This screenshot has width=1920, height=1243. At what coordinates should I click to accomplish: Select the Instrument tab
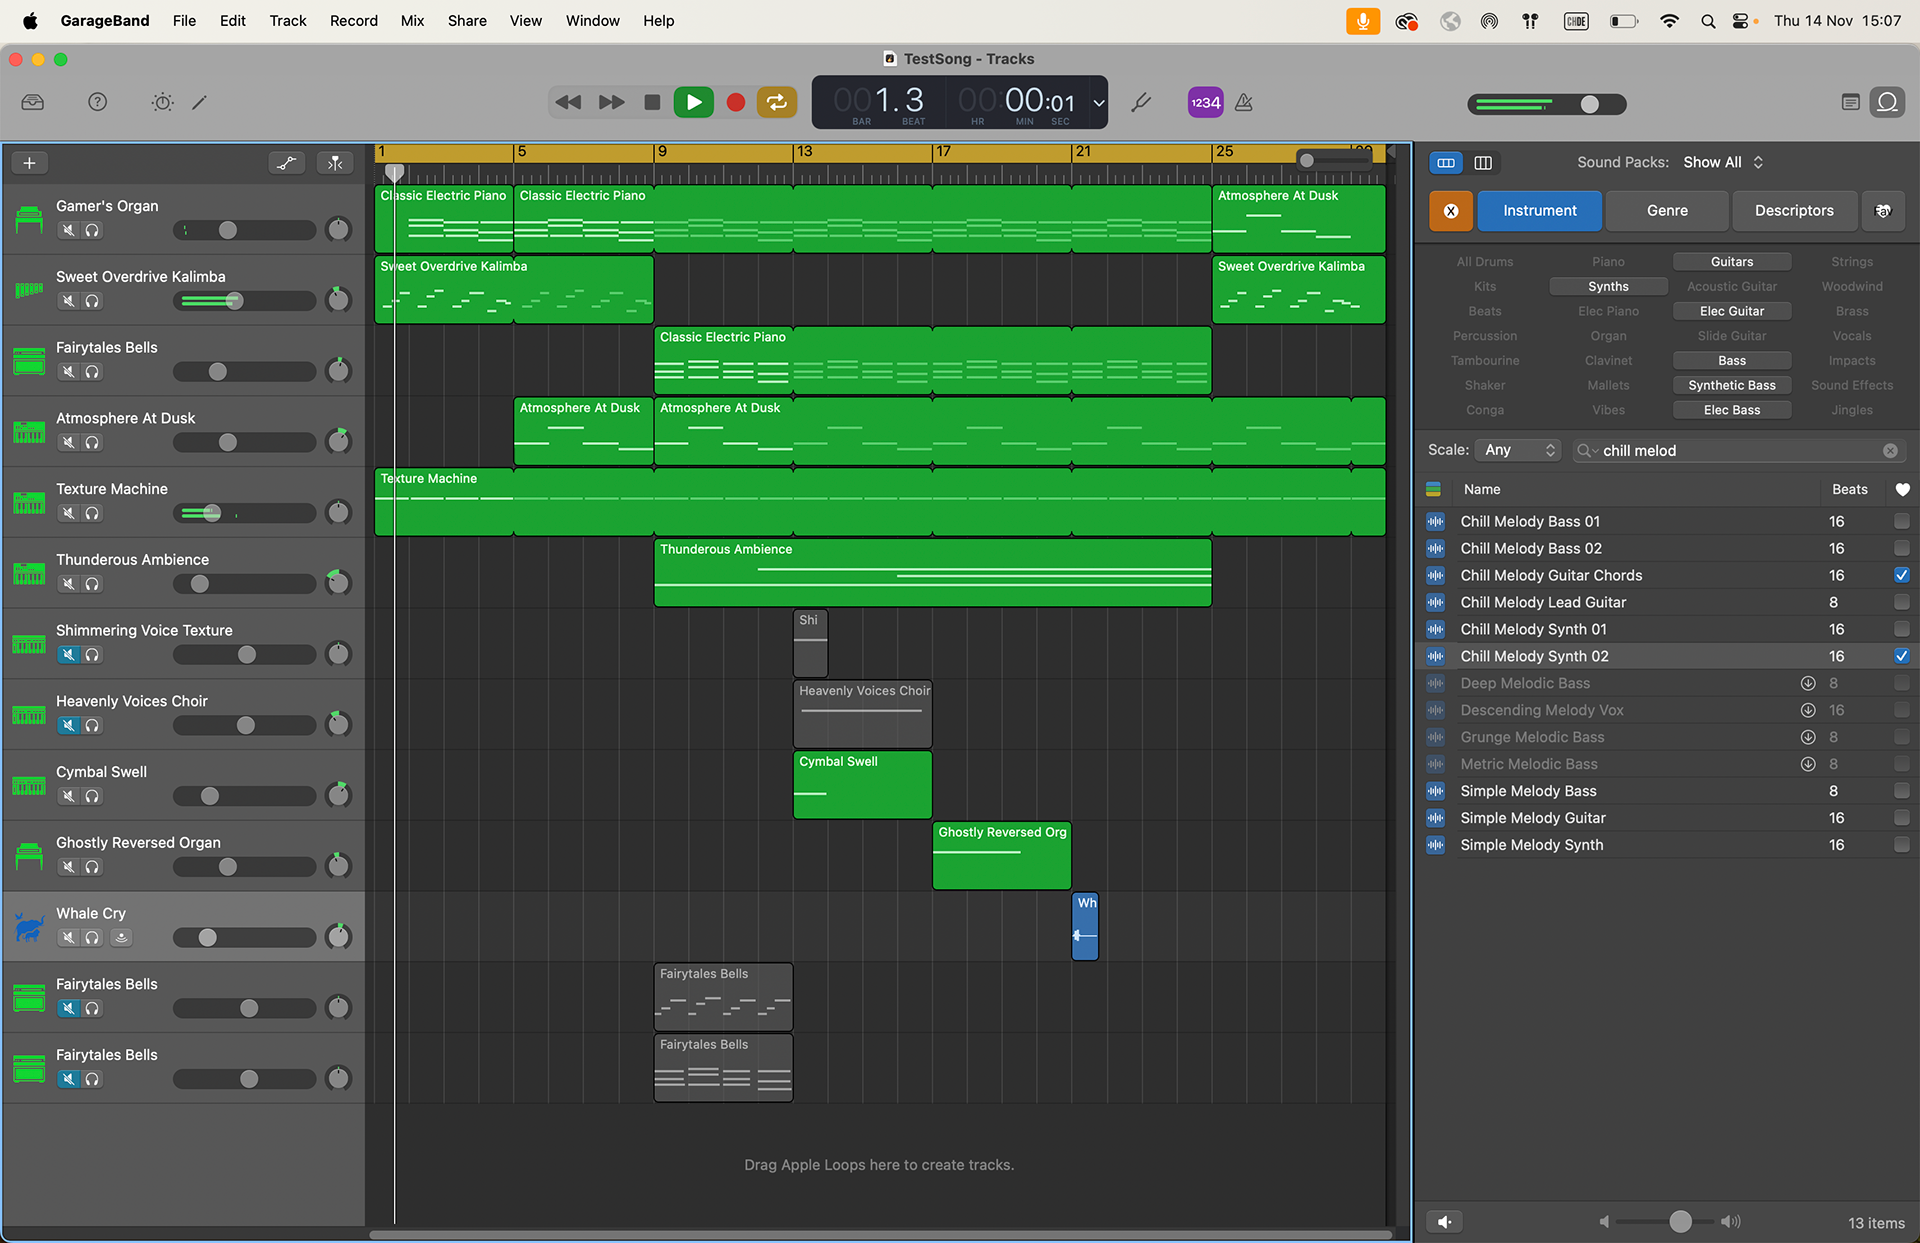(1539, 211)
